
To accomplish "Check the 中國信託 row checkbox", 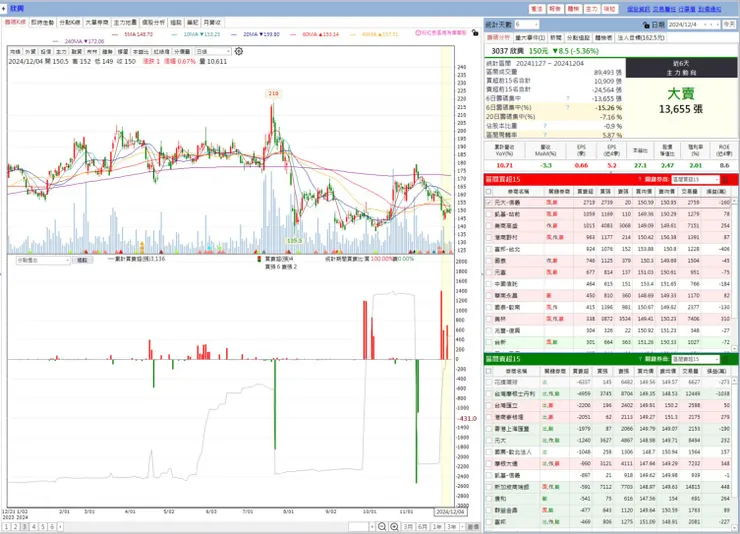I will 488,284.
